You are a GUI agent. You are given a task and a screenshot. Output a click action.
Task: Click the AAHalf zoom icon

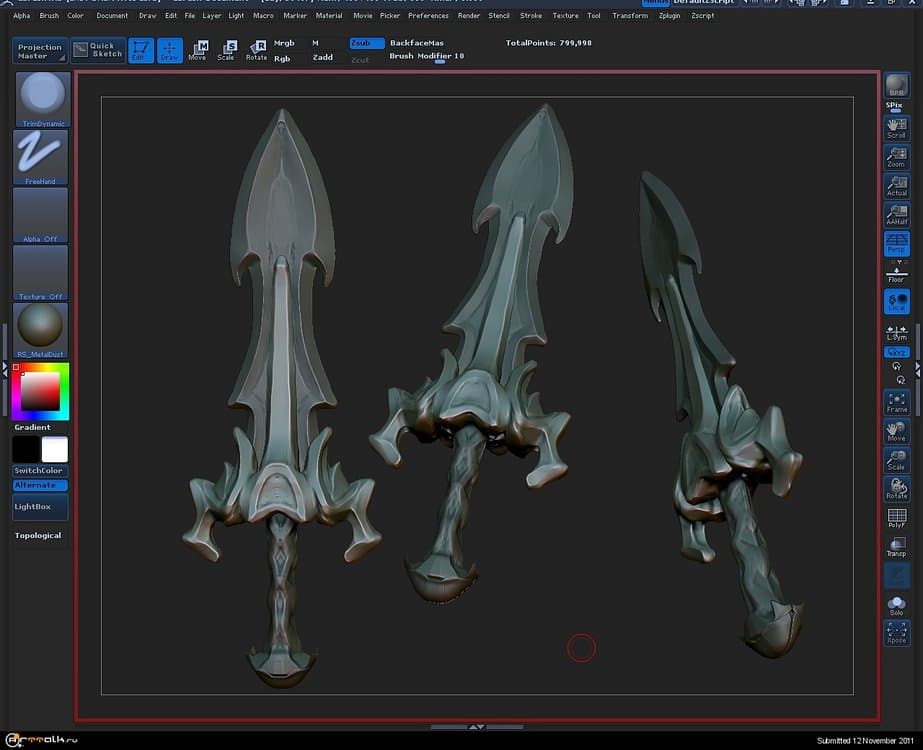tap(896, 214)
